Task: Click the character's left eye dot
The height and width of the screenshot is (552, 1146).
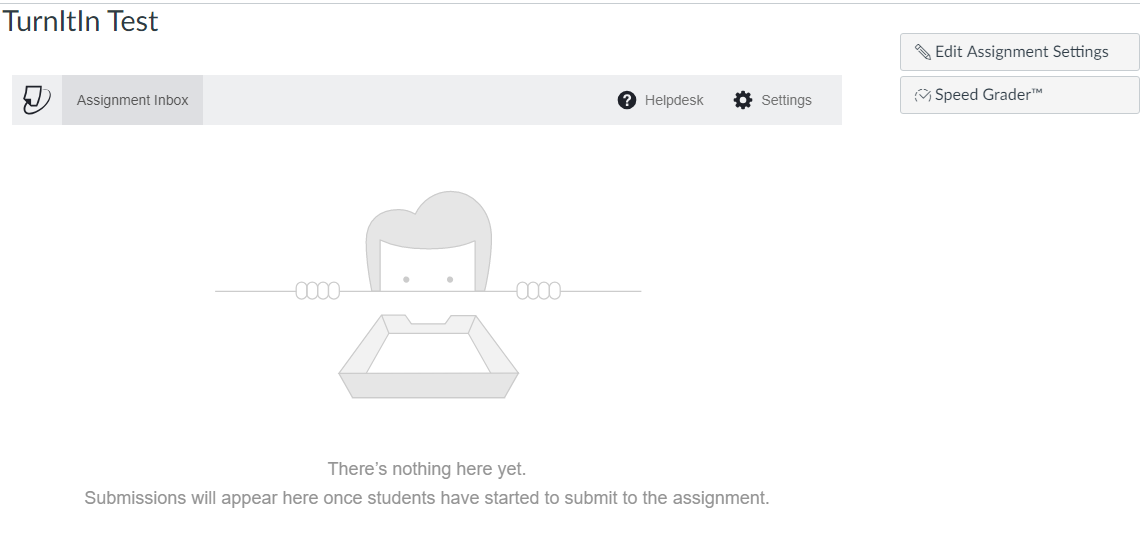Action: pyautogui.click(x=406, y=279)
